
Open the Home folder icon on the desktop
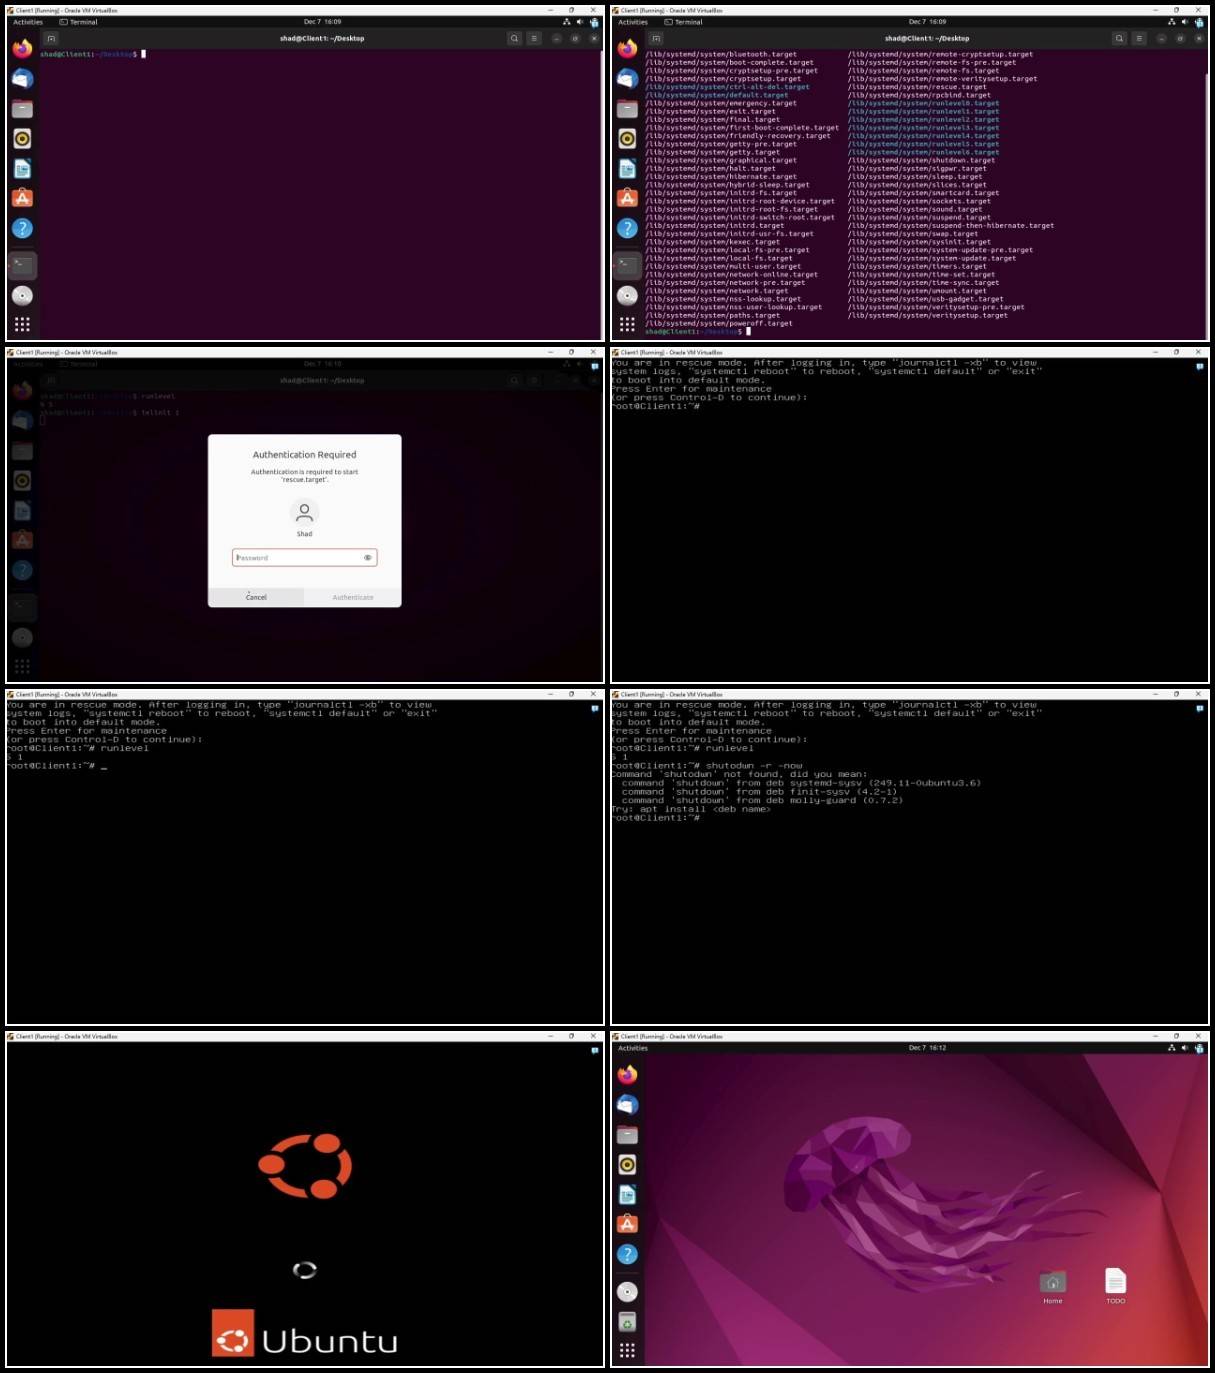[x=1053, y=1287]
